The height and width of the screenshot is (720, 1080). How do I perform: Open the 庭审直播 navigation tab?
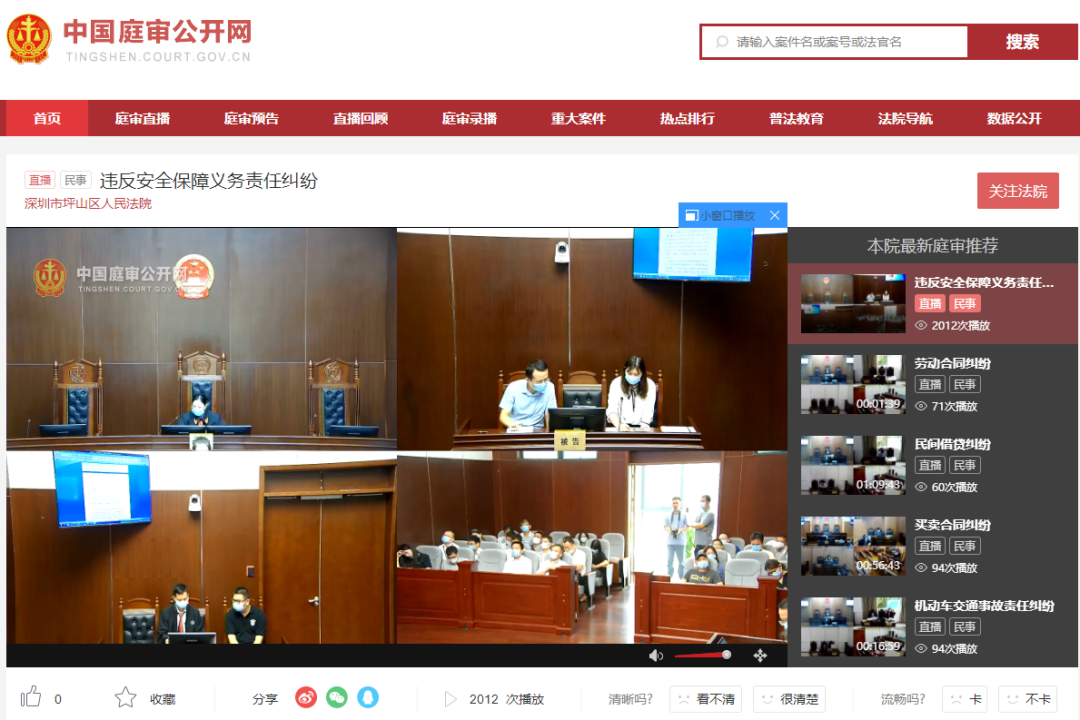[x=142, y=118]
